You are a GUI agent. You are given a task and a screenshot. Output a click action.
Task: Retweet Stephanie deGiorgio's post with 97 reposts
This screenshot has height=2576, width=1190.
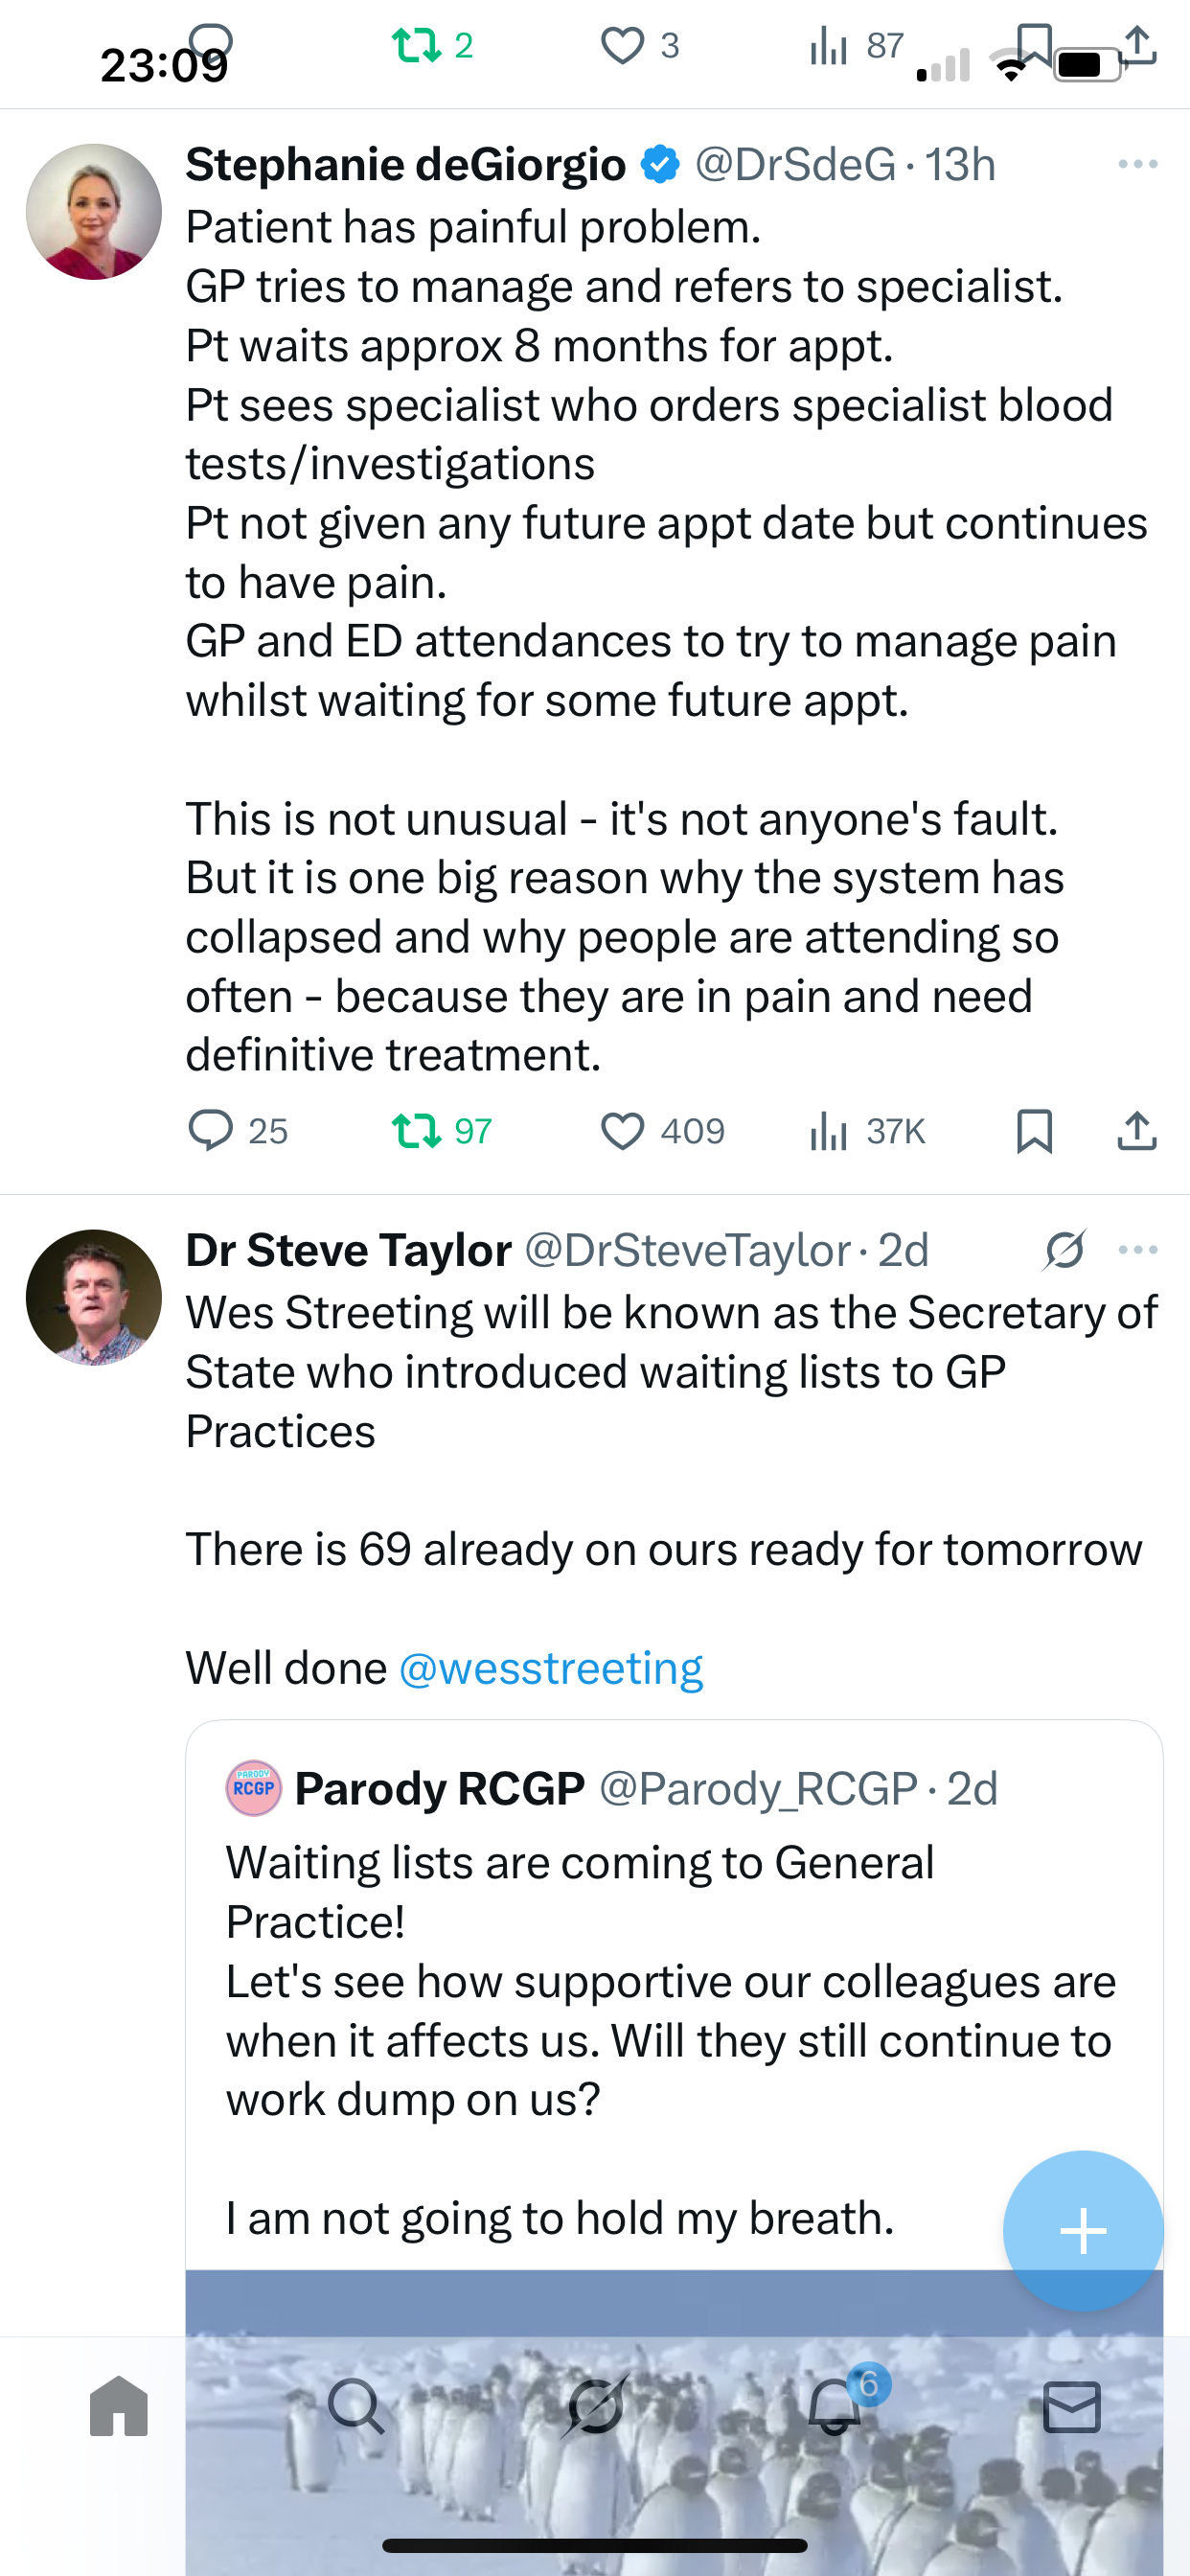[x=417, y=1131]
